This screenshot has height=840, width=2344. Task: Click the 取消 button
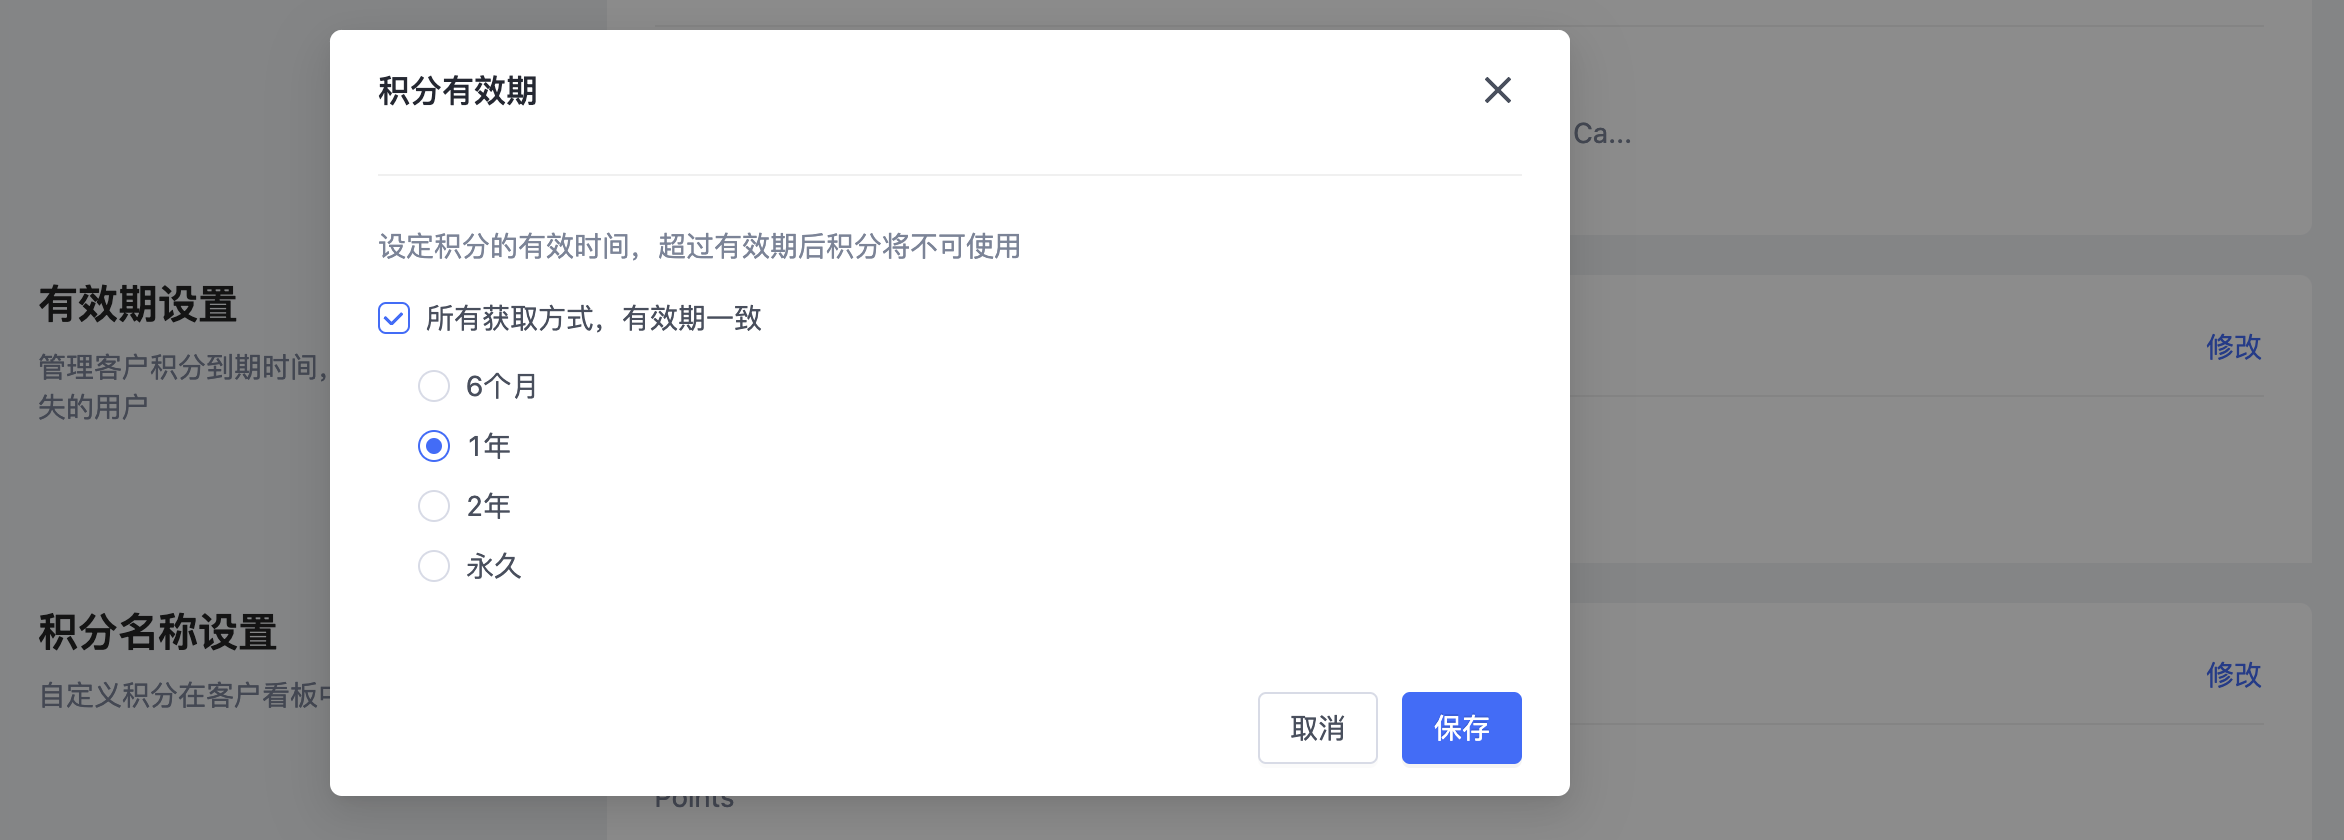[x=1317, y=728]
